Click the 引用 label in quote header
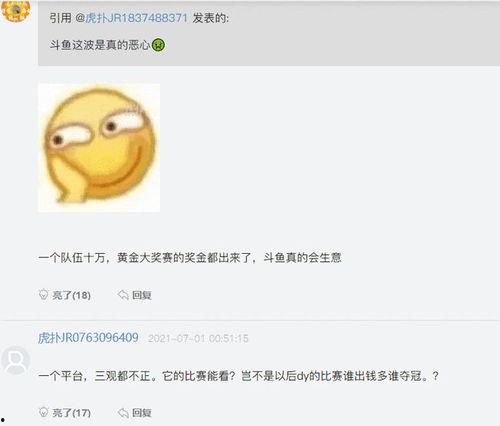The image size is (500, 426). click(61, 18)
